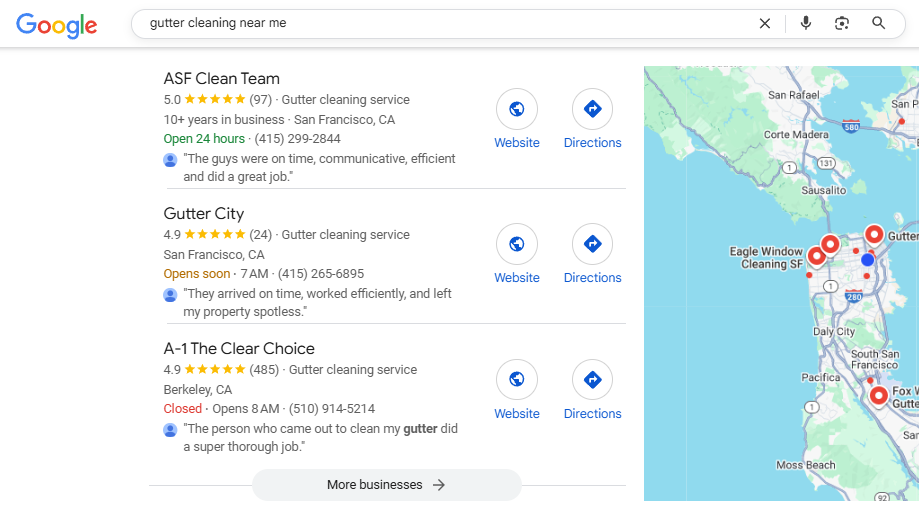This screenshot has width=919, height=523.
Task: Click the search box with gutter query
Action: pos(440,23)
